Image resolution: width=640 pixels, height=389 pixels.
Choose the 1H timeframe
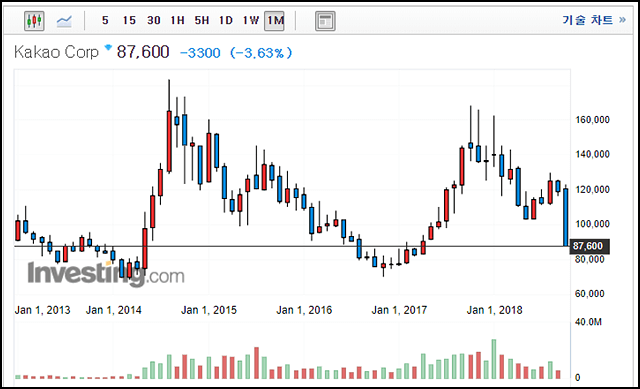point(178,20)
